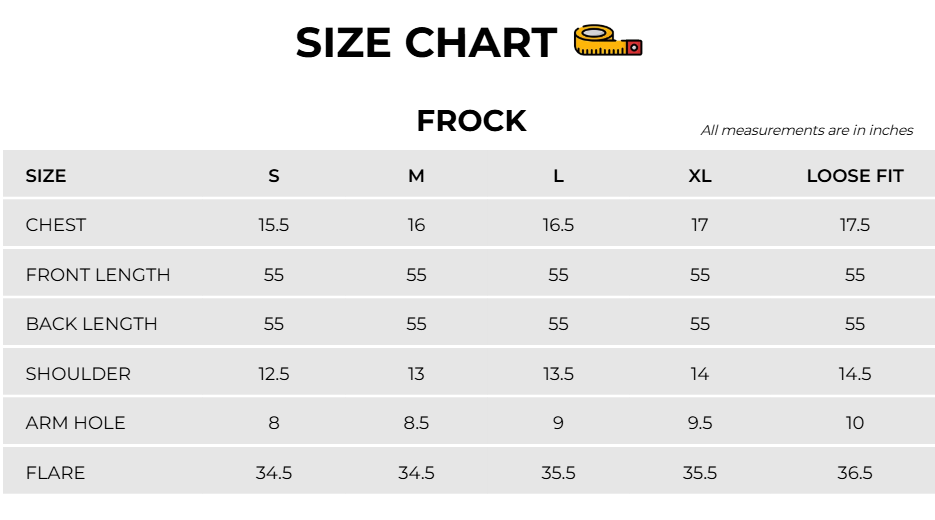Select the S size column header
This screenshot has width=935, height=520.
[274, 176]
